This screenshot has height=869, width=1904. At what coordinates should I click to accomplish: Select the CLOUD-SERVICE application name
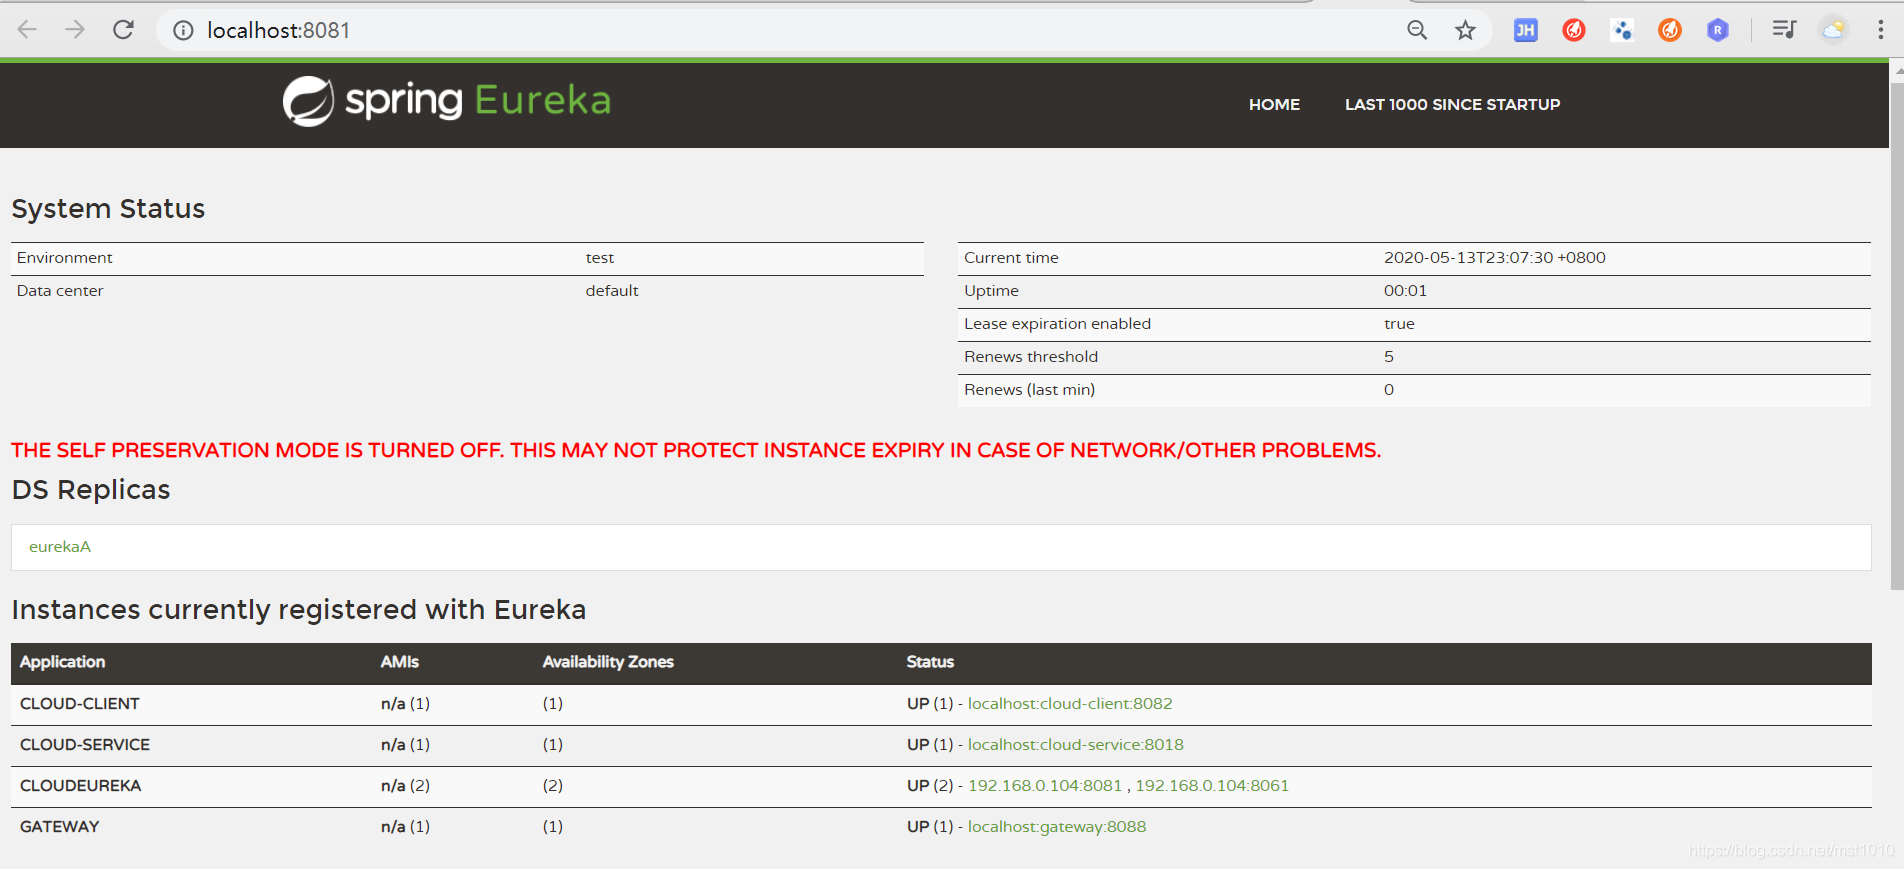pos(85,745)
